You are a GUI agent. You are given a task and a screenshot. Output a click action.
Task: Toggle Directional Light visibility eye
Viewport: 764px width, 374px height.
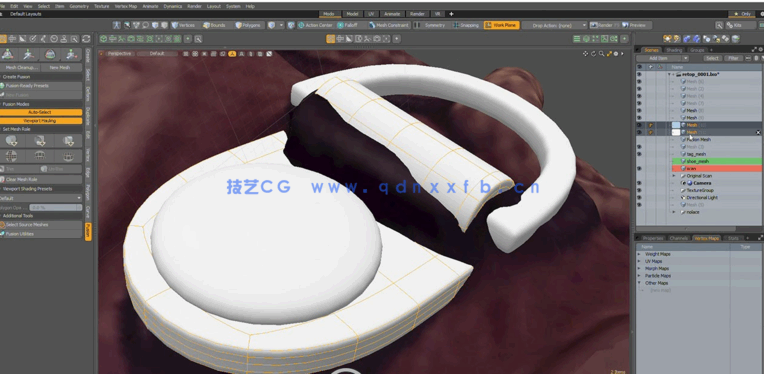639,198
